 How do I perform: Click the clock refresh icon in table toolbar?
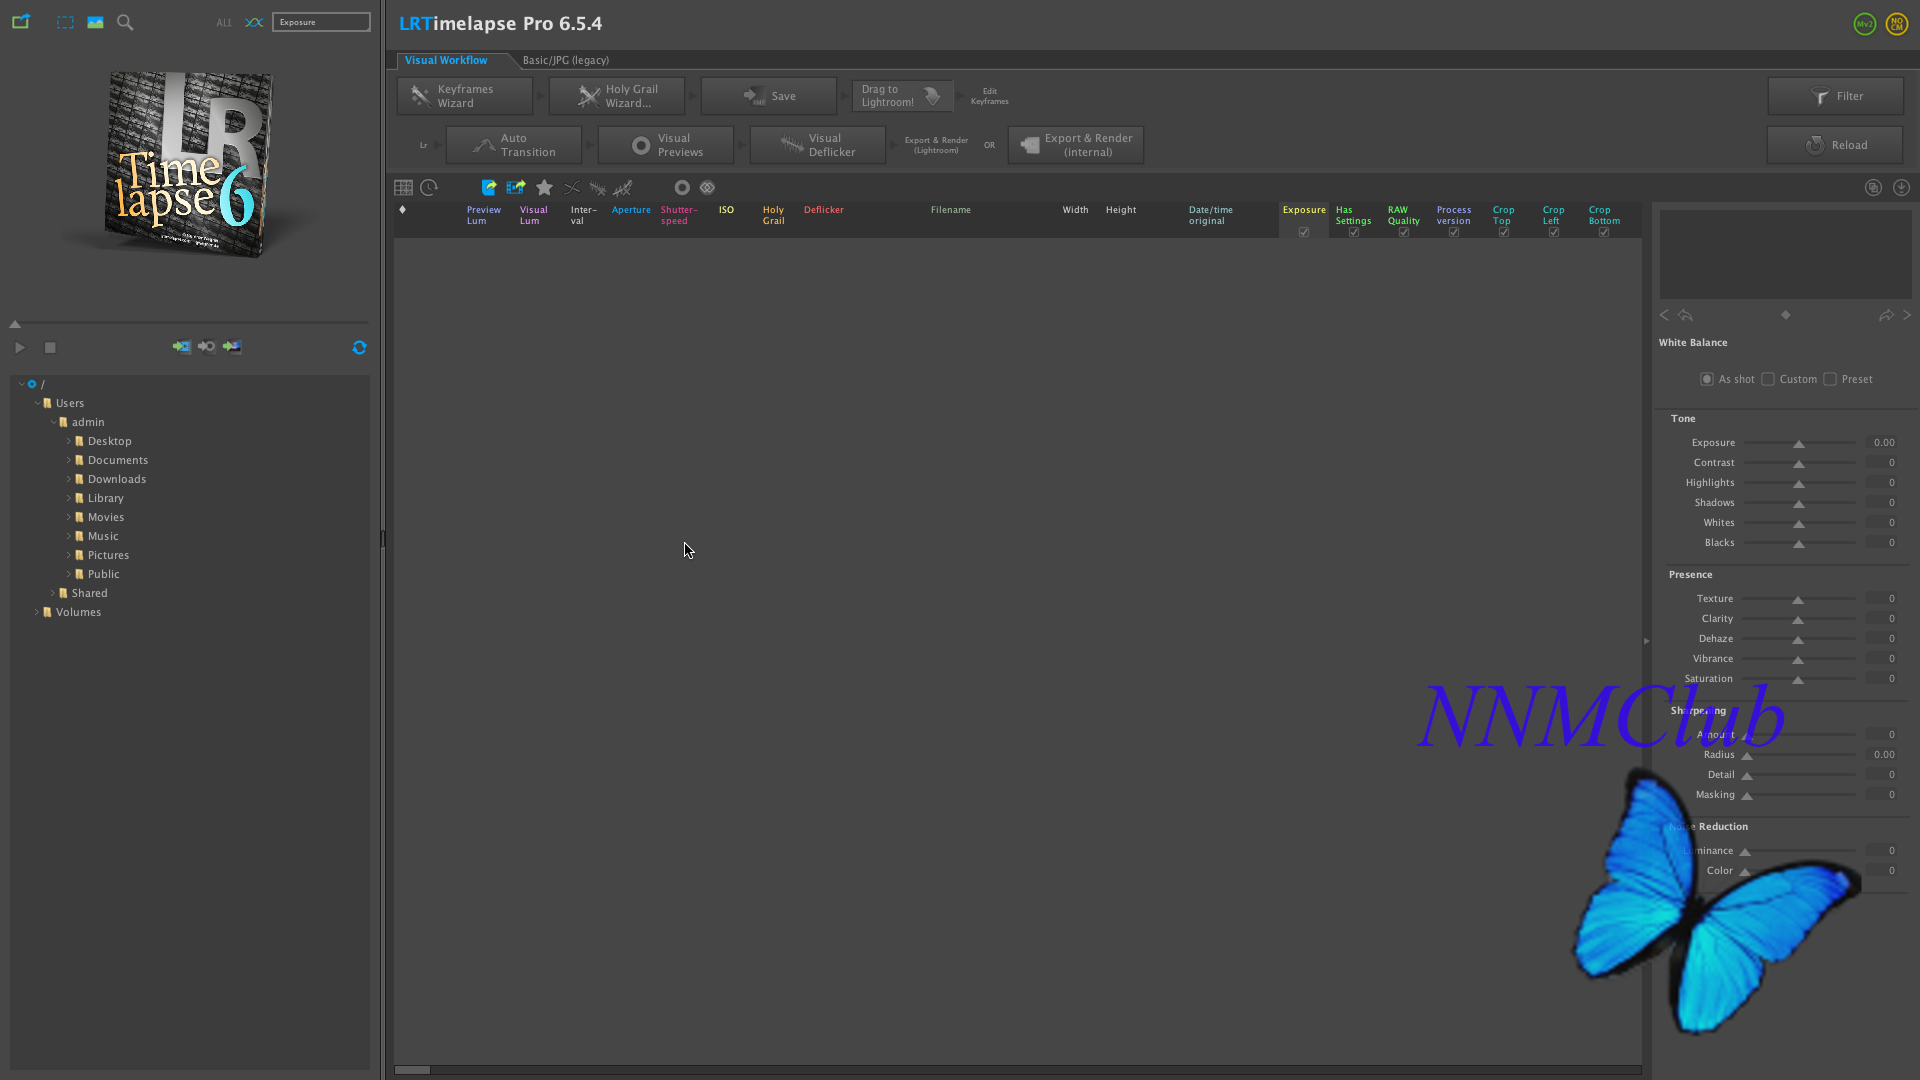(x=429, y=187)
